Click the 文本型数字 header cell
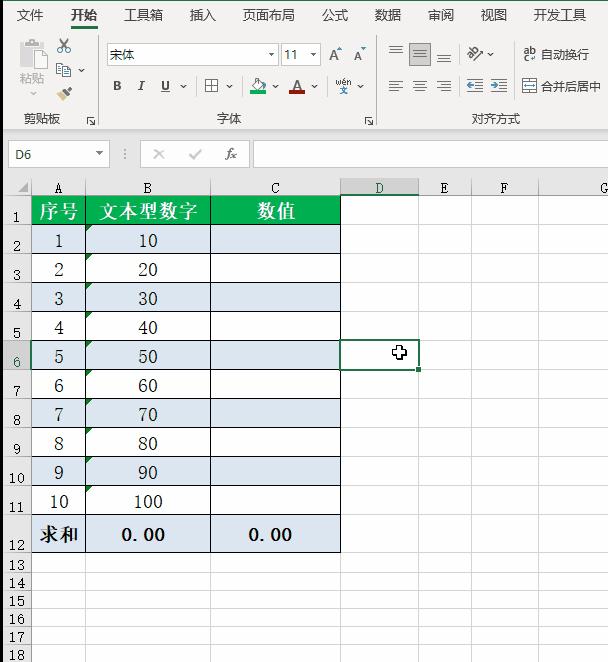The height and width of the screenshot is (662, 608). (148, 210)
